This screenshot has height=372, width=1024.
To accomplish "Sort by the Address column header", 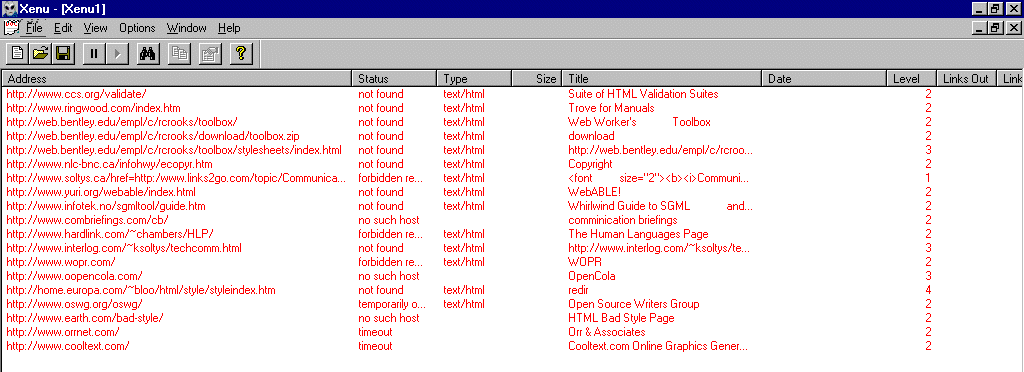I will 177,79.
